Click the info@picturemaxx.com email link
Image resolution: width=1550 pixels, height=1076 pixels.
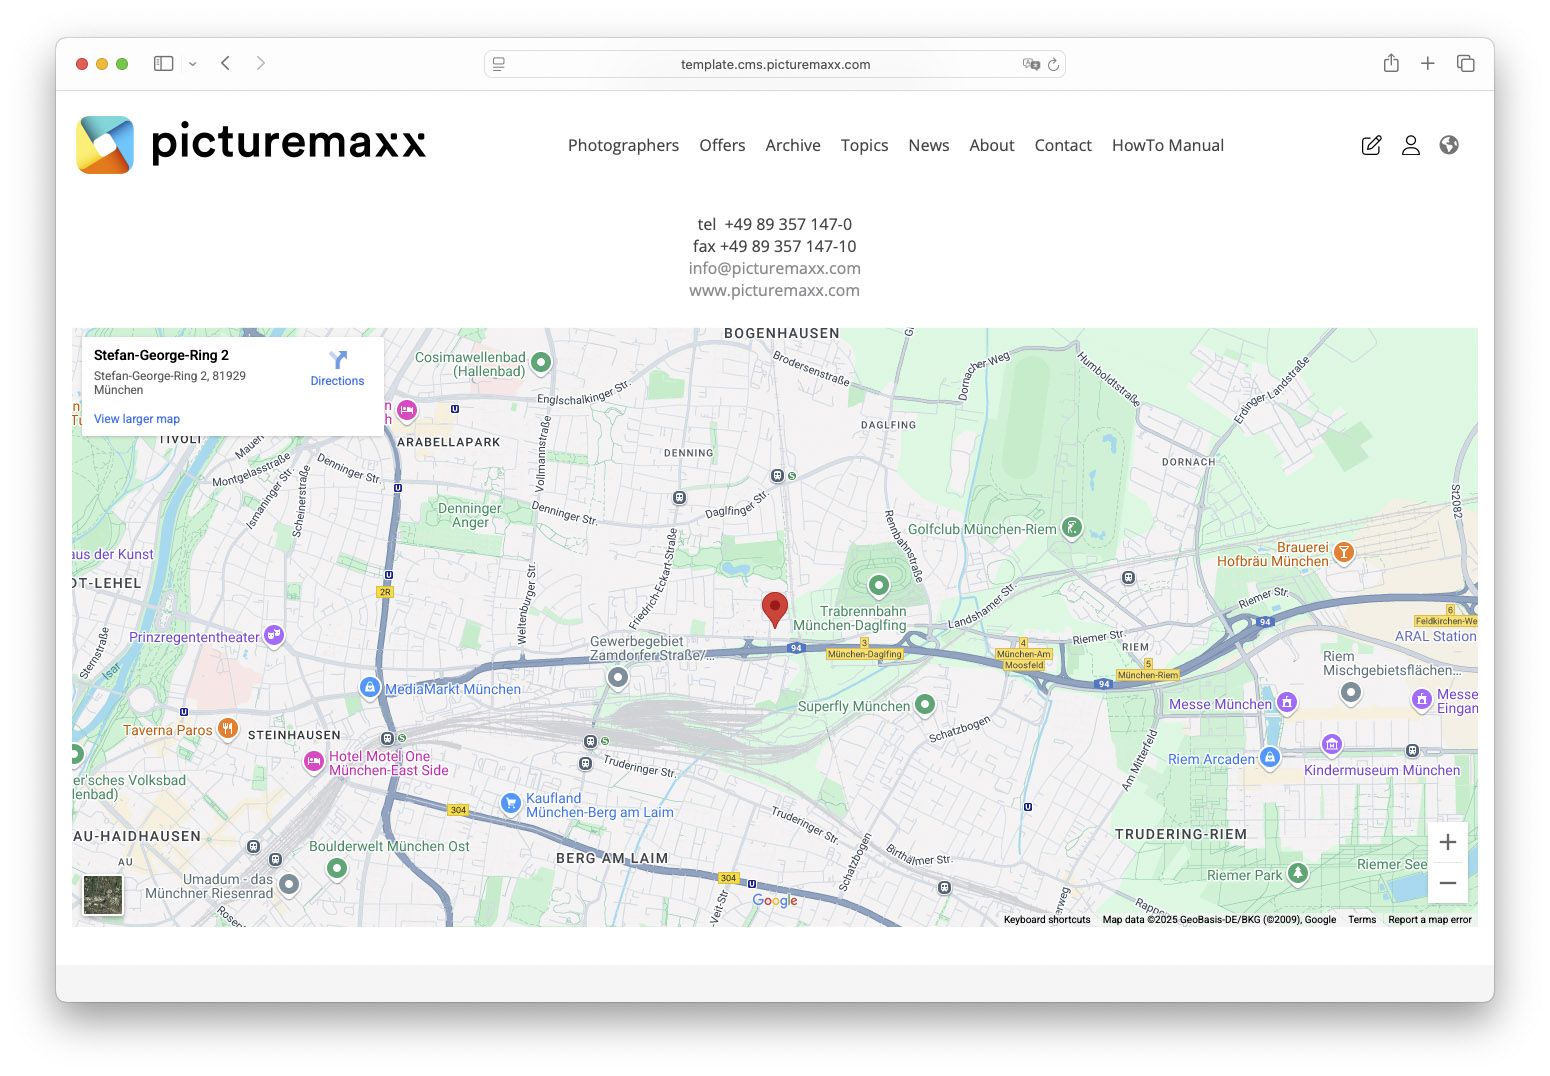click(x=775, y=268)
